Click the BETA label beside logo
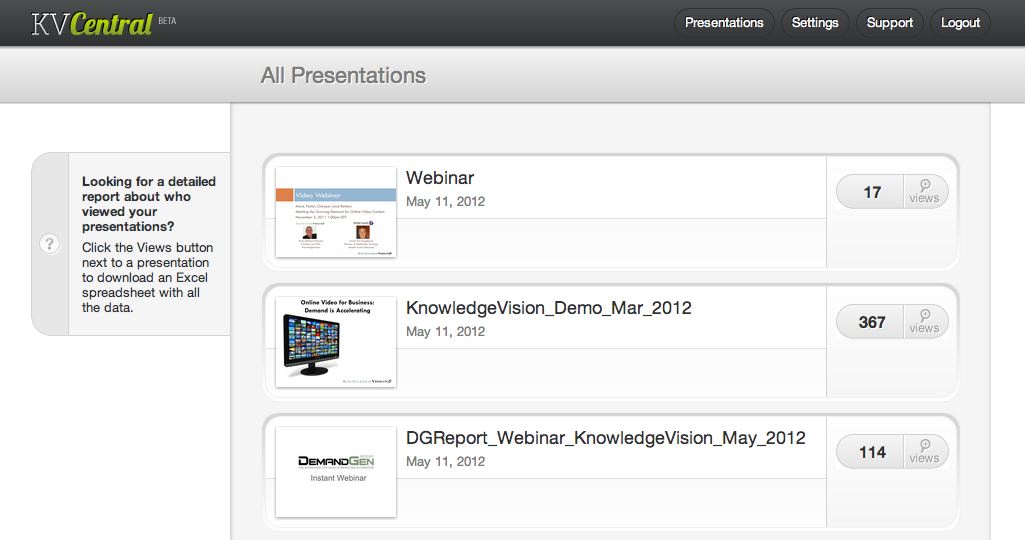Screen dimensions: 1025x540 (x=167, y=20)
